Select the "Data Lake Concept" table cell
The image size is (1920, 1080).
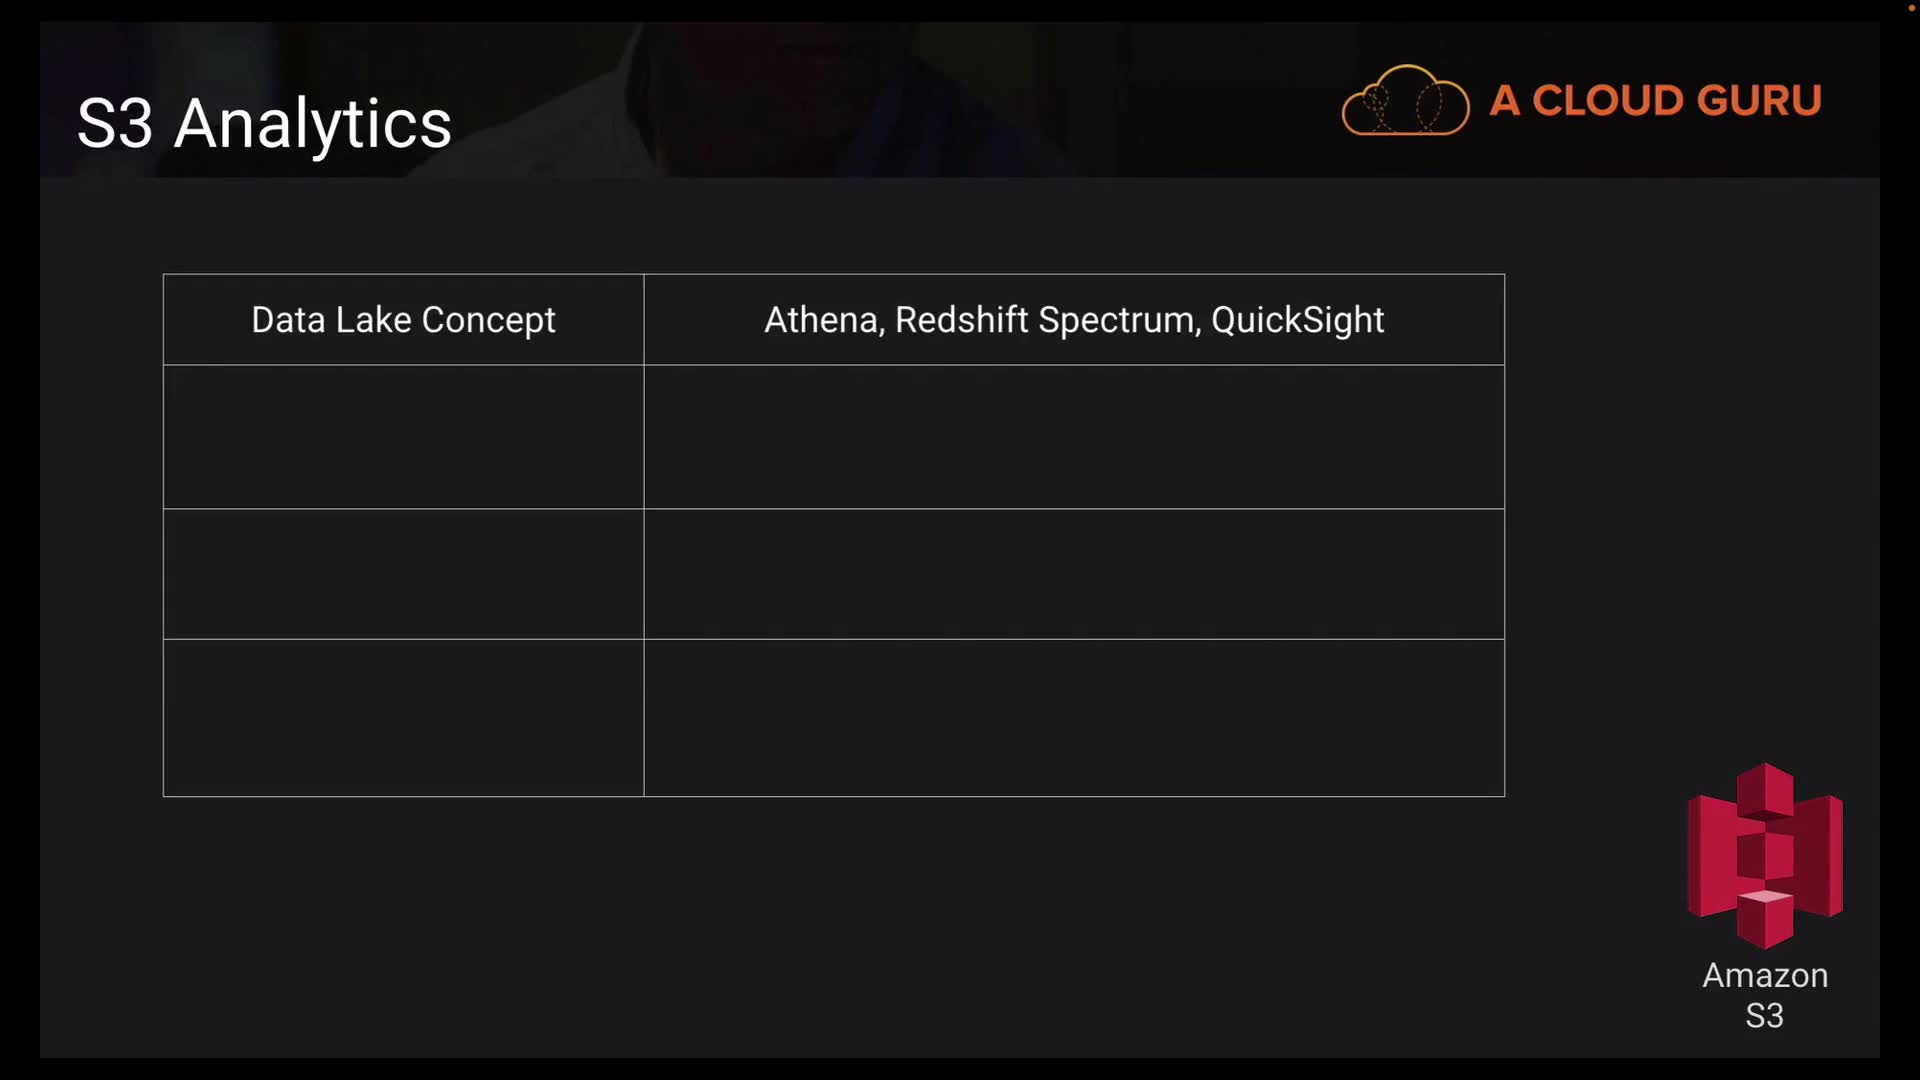coord(403,320)
